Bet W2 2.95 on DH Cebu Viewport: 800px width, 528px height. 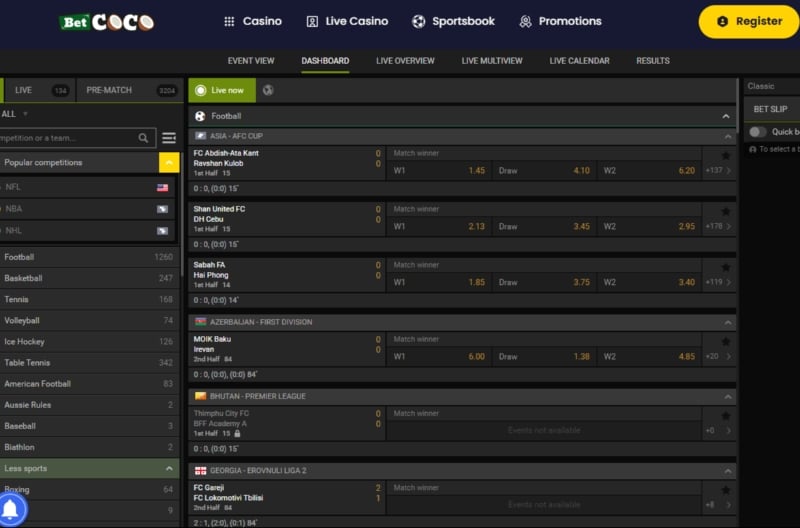[x=649, y=227]
